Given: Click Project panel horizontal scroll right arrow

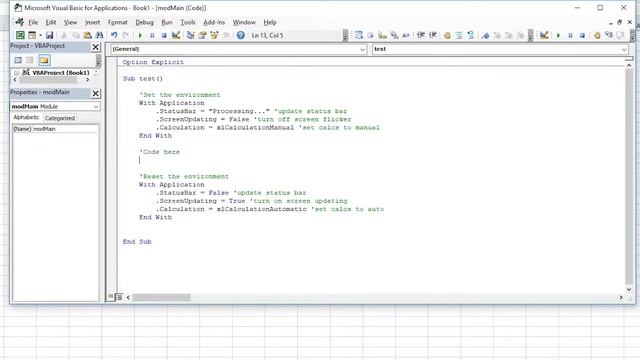Looking at the screenshot, I should [x=87, y=80].
